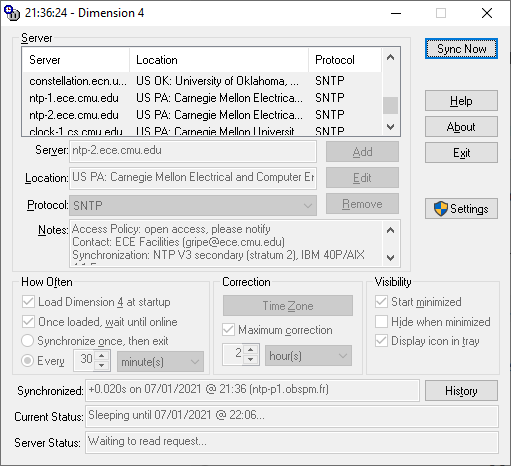Click the Sync Now button
511x466 pixels.
click(461, 49)
